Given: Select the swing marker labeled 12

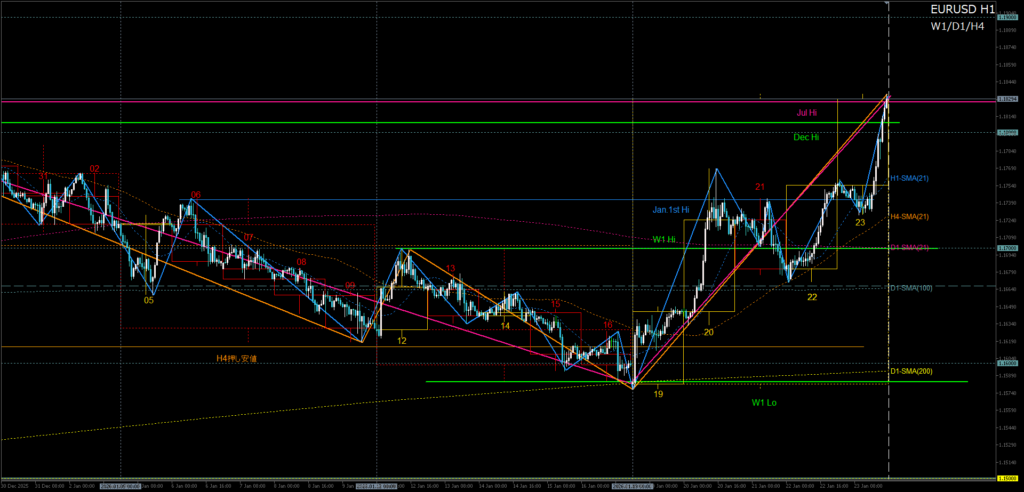Looking at the screenshot, I should (401, 341).
